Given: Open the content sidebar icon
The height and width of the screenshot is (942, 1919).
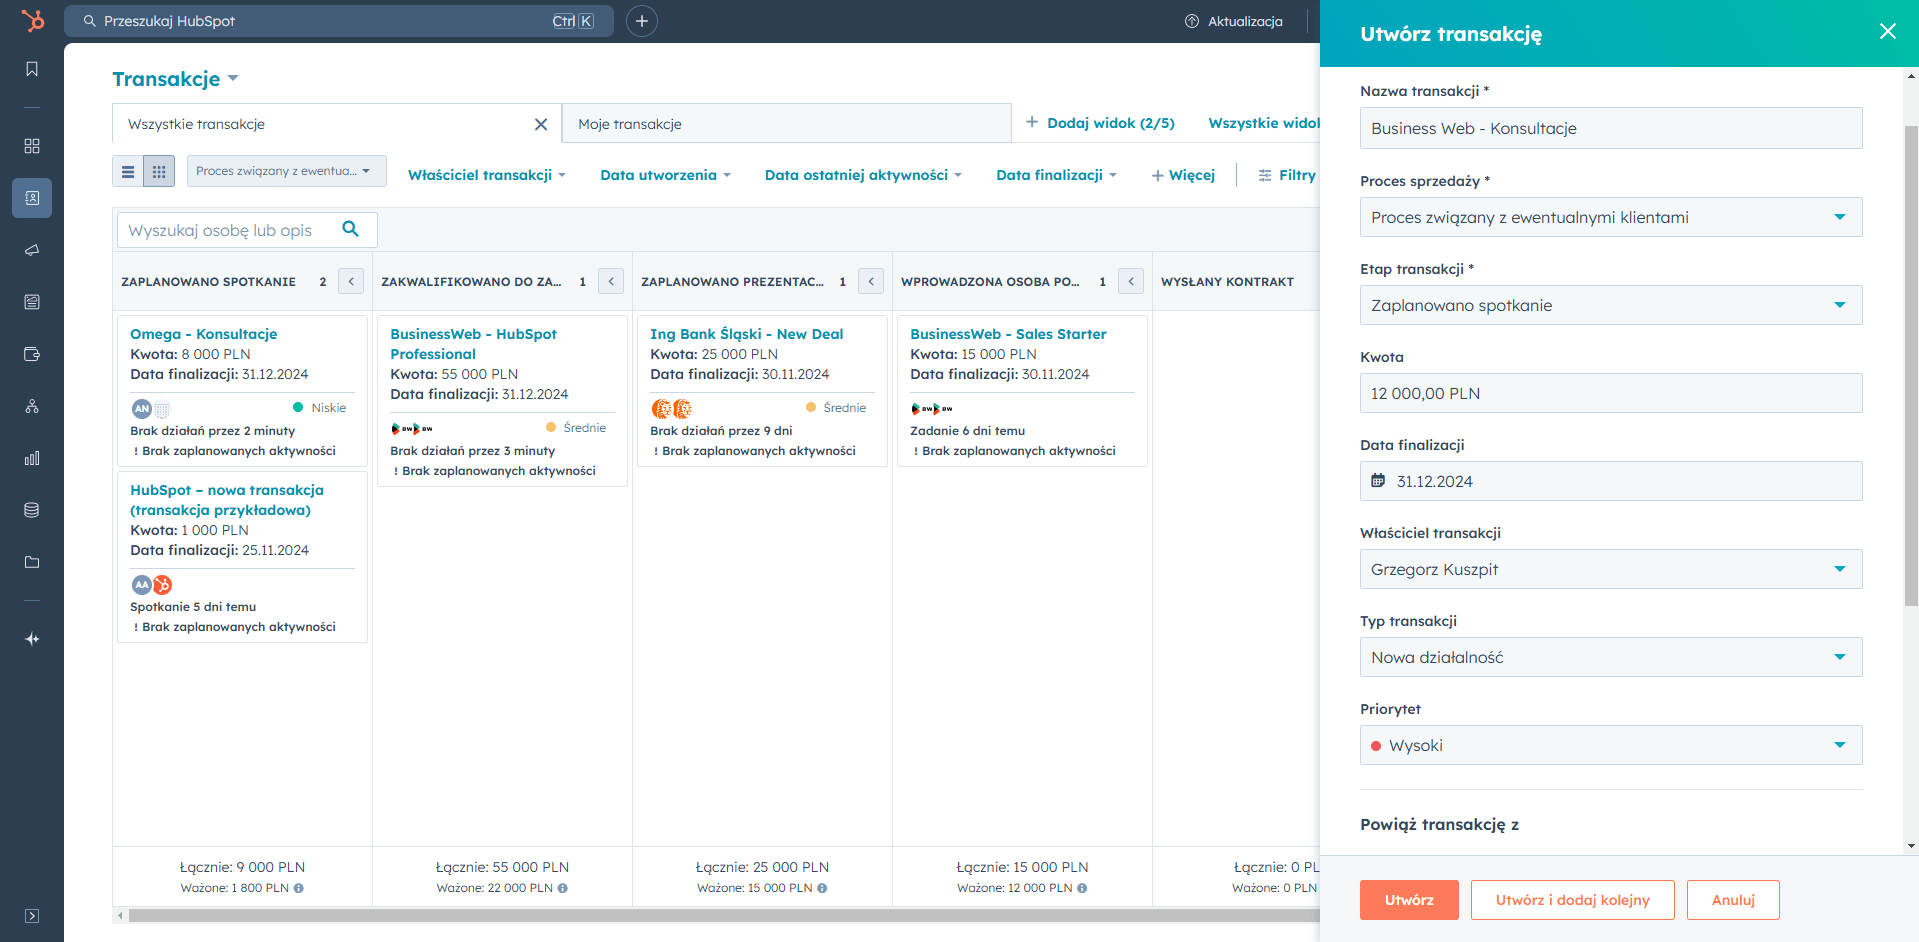Looking at the screenshot, I should coord(32,302).
